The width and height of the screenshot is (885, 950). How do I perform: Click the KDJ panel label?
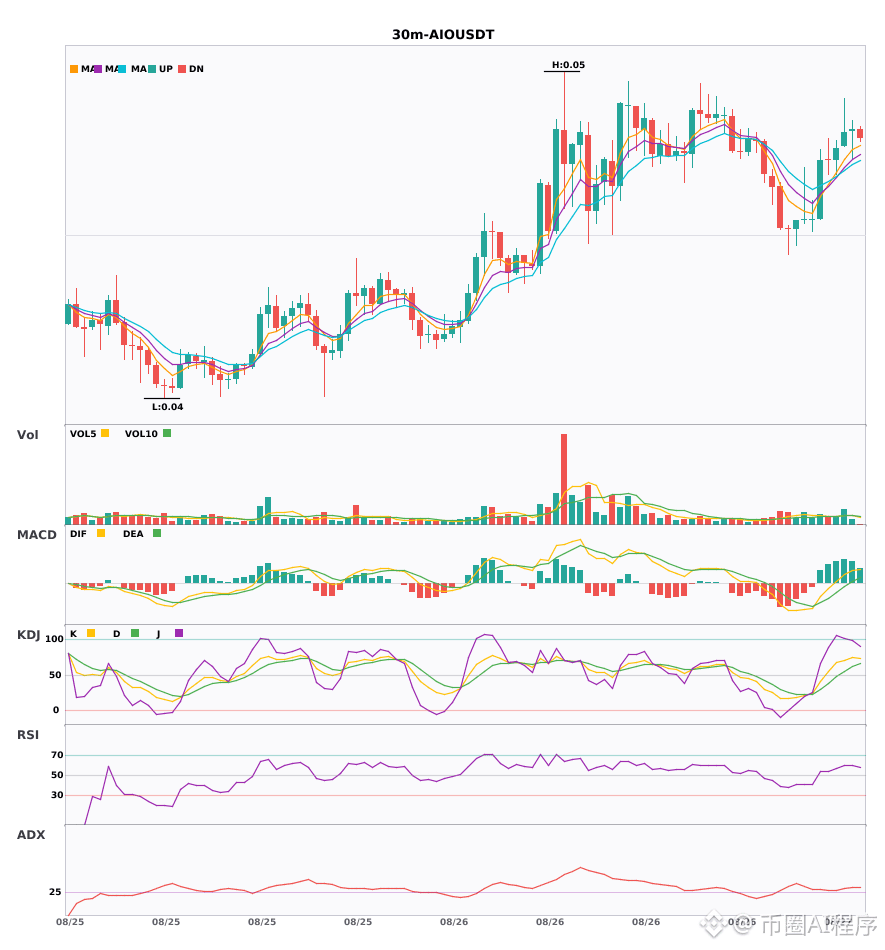point(28,635)
